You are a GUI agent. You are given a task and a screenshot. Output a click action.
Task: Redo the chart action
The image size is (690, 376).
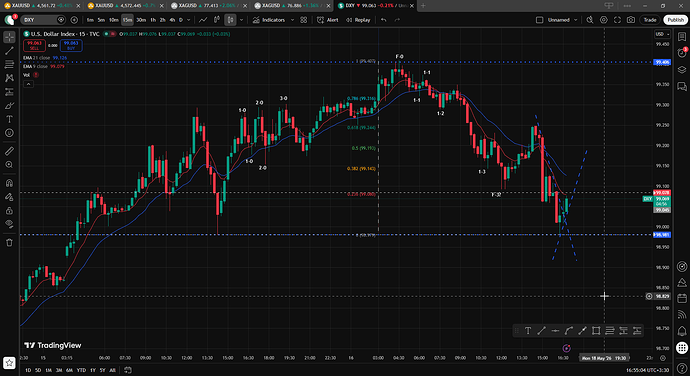click(x=397, y=20)
